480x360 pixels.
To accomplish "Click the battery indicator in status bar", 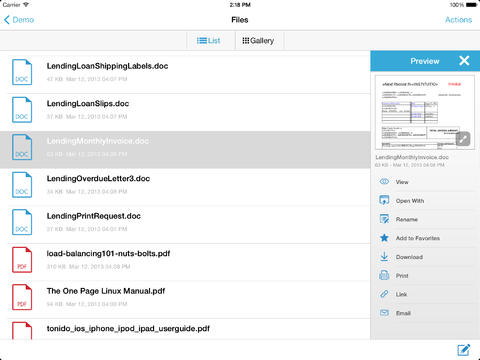I will (472, 5).
